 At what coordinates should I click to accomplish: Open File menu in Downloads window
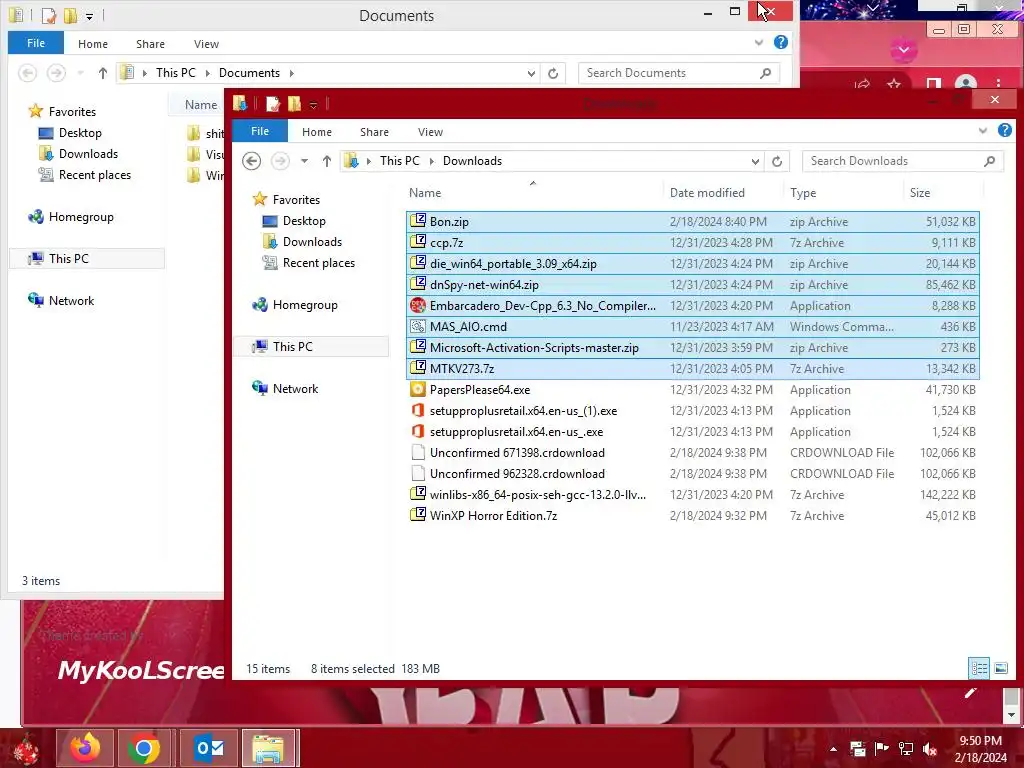[260, 131]
